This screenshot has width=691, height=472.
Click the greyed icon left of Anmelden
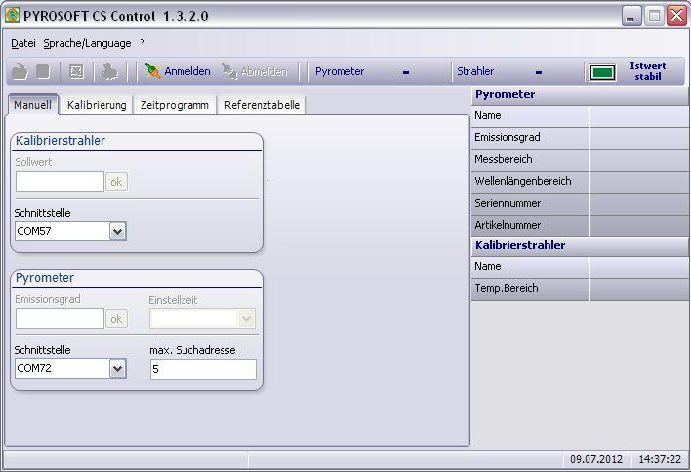tap(110, 72)
